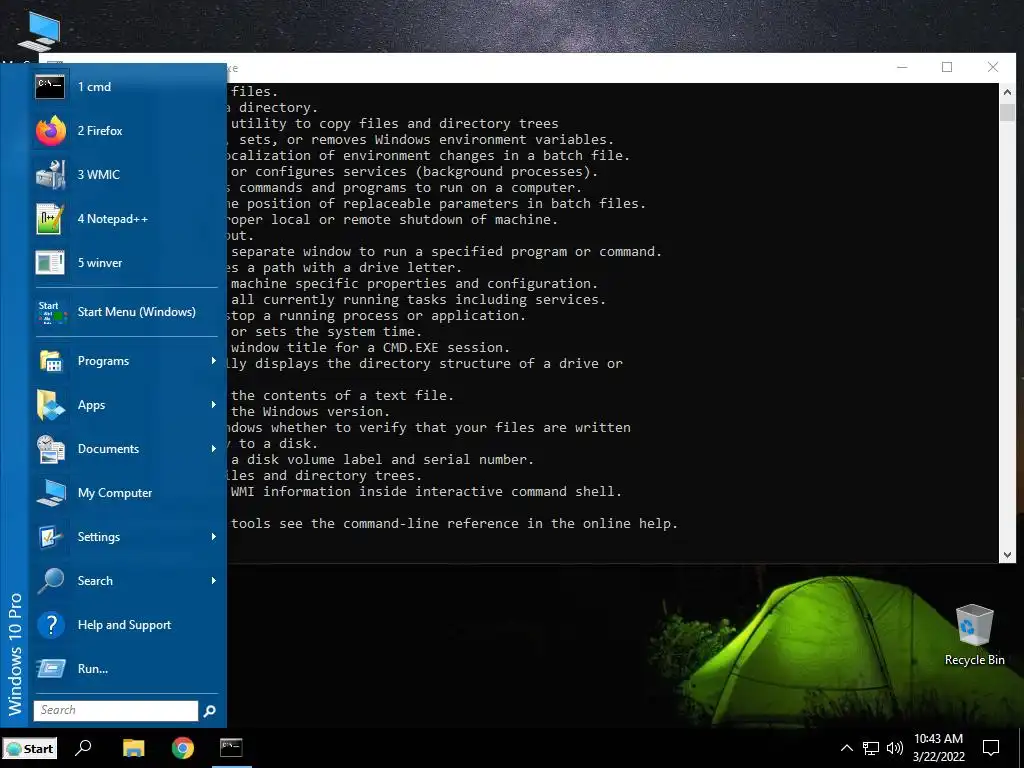The image size is (1024, 768).
Task: Expand the Search submenu arrow
Action: point(214,581)
